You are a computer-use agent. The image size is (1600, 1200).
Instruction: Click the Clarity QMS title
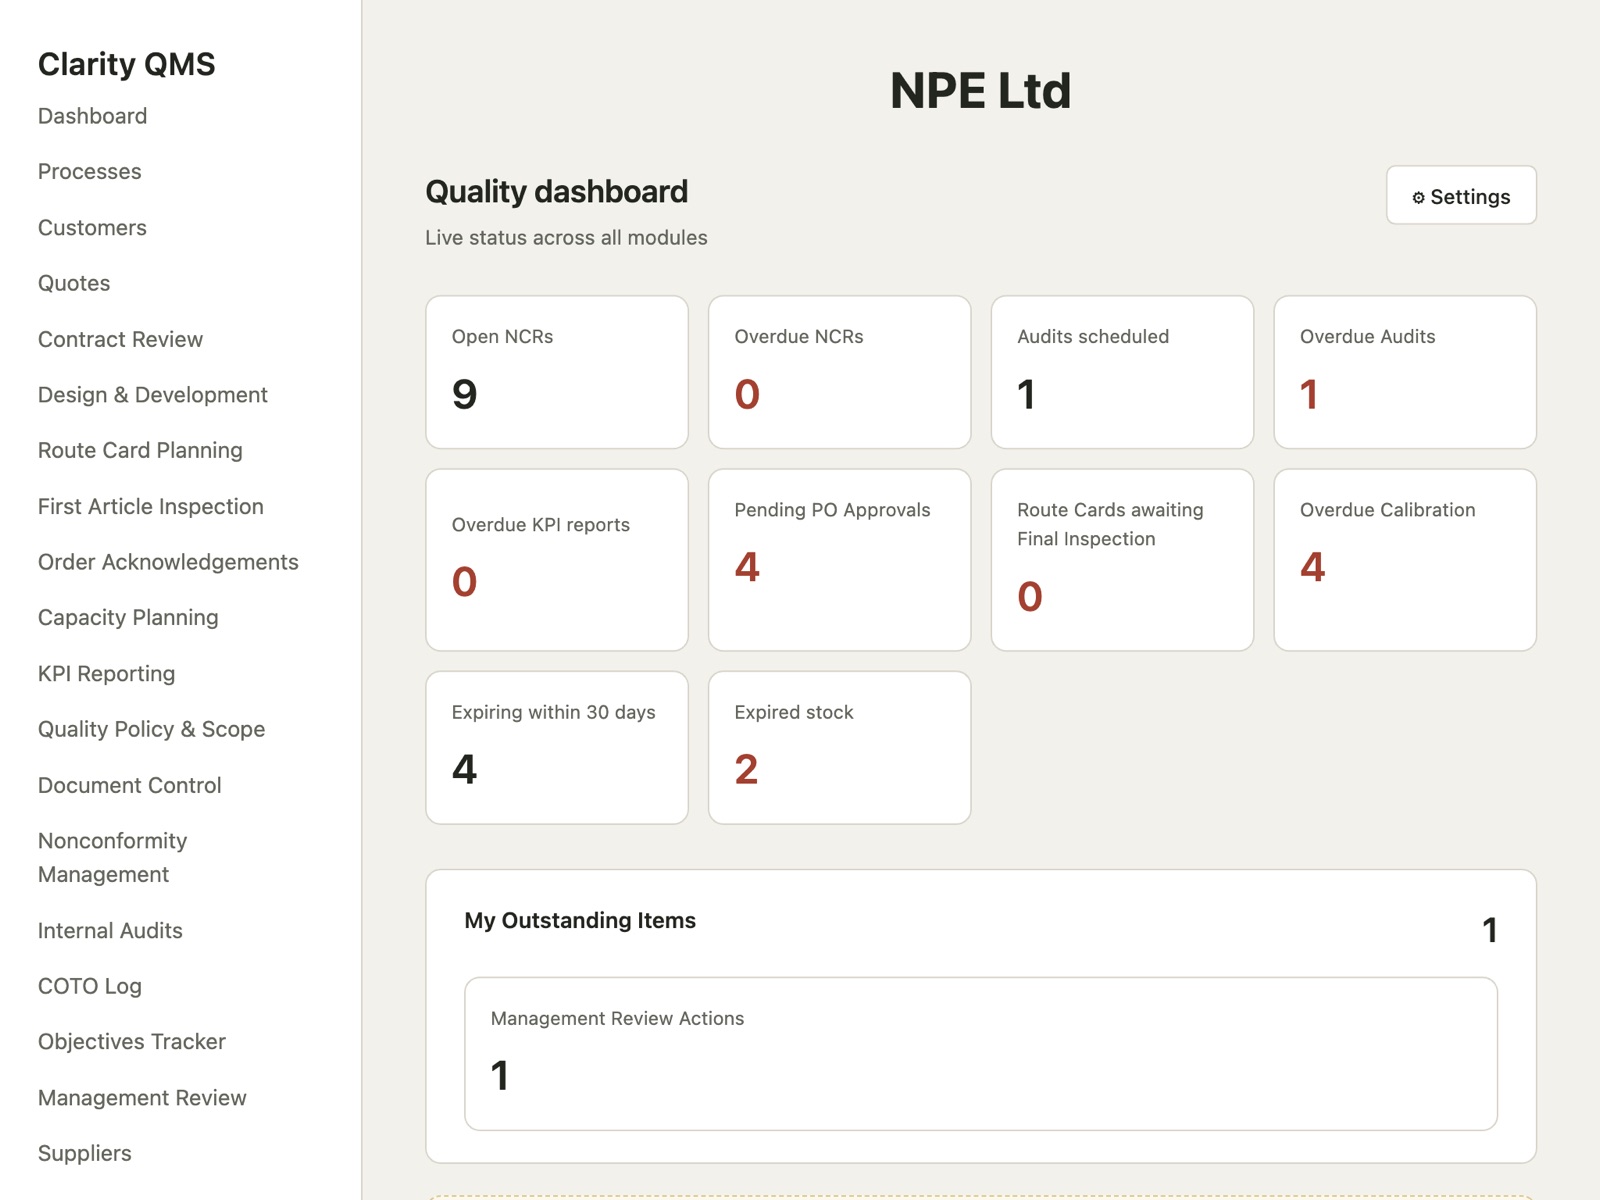pyautogui.click(x=126, y=64)
